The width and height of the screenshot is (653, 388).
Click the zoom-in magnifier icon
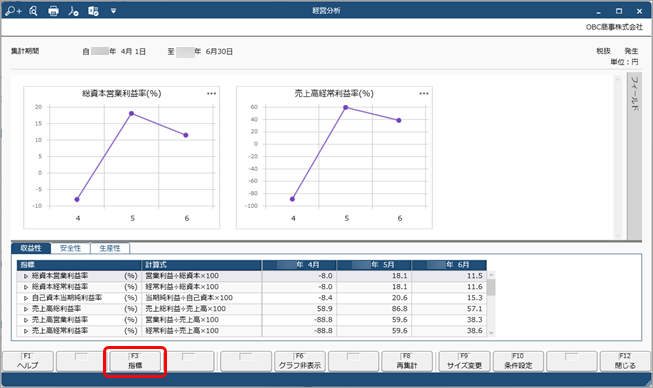pos(13,11)
